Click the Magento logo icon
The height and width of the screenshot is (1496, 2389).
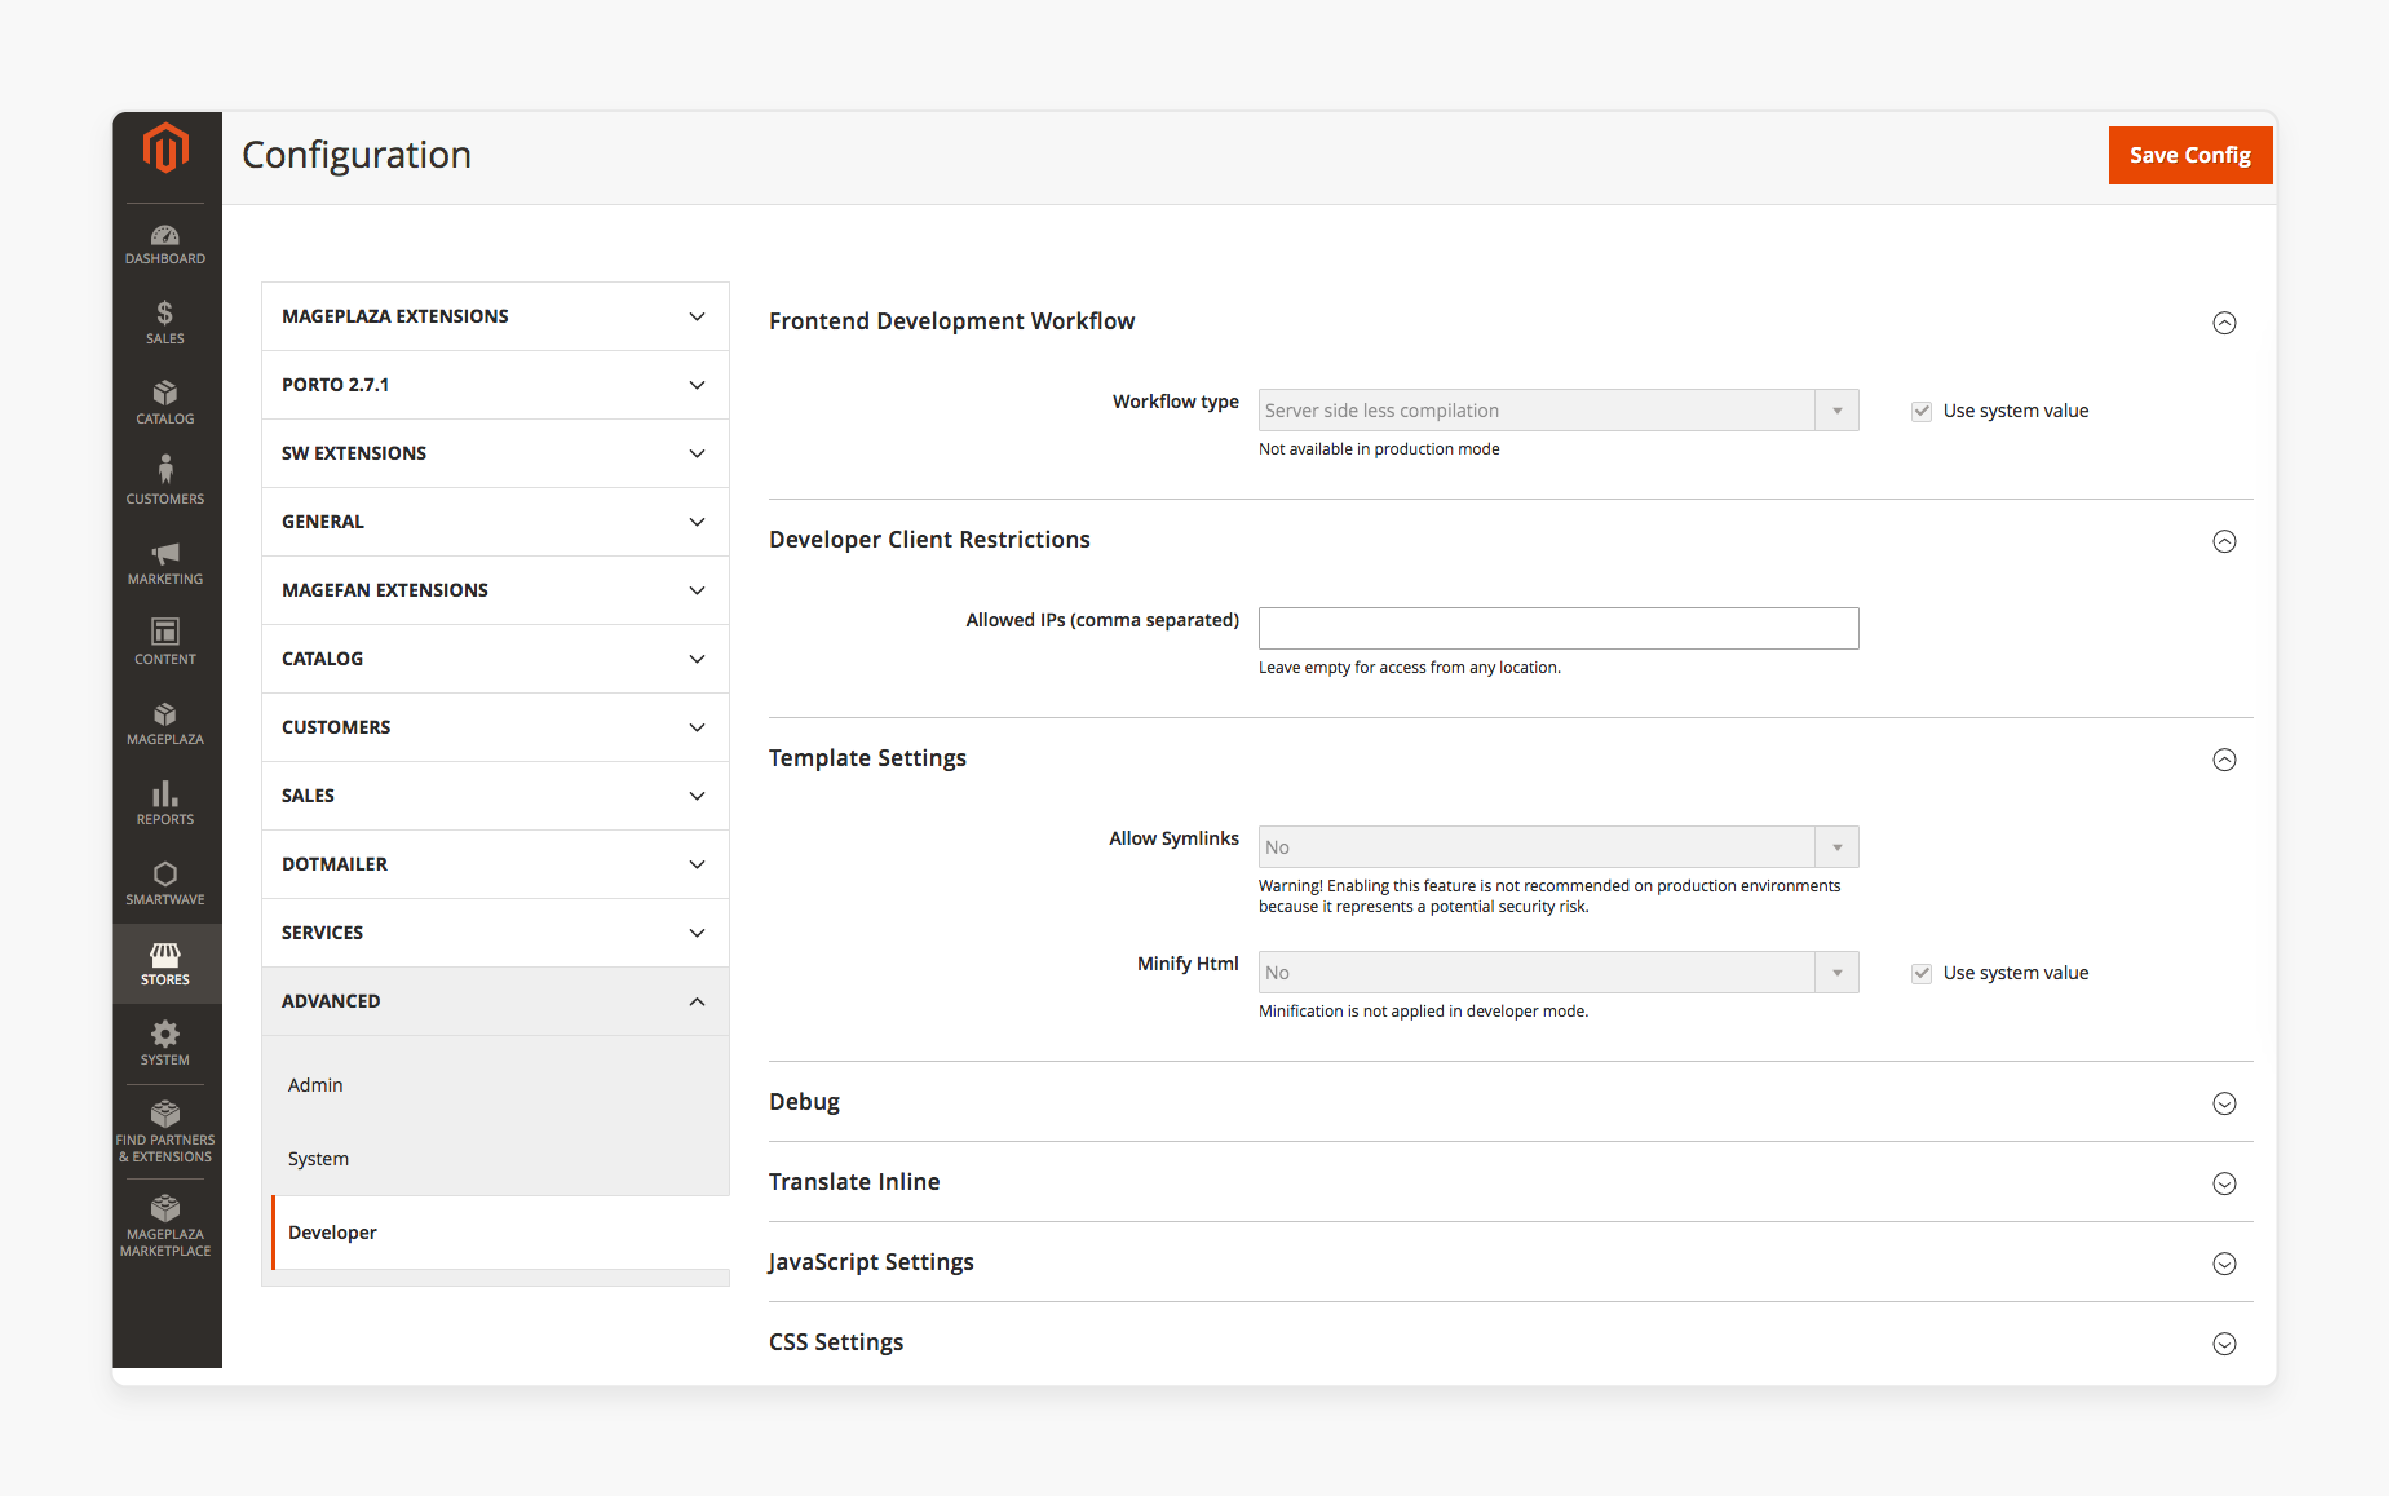pos(165,149)
